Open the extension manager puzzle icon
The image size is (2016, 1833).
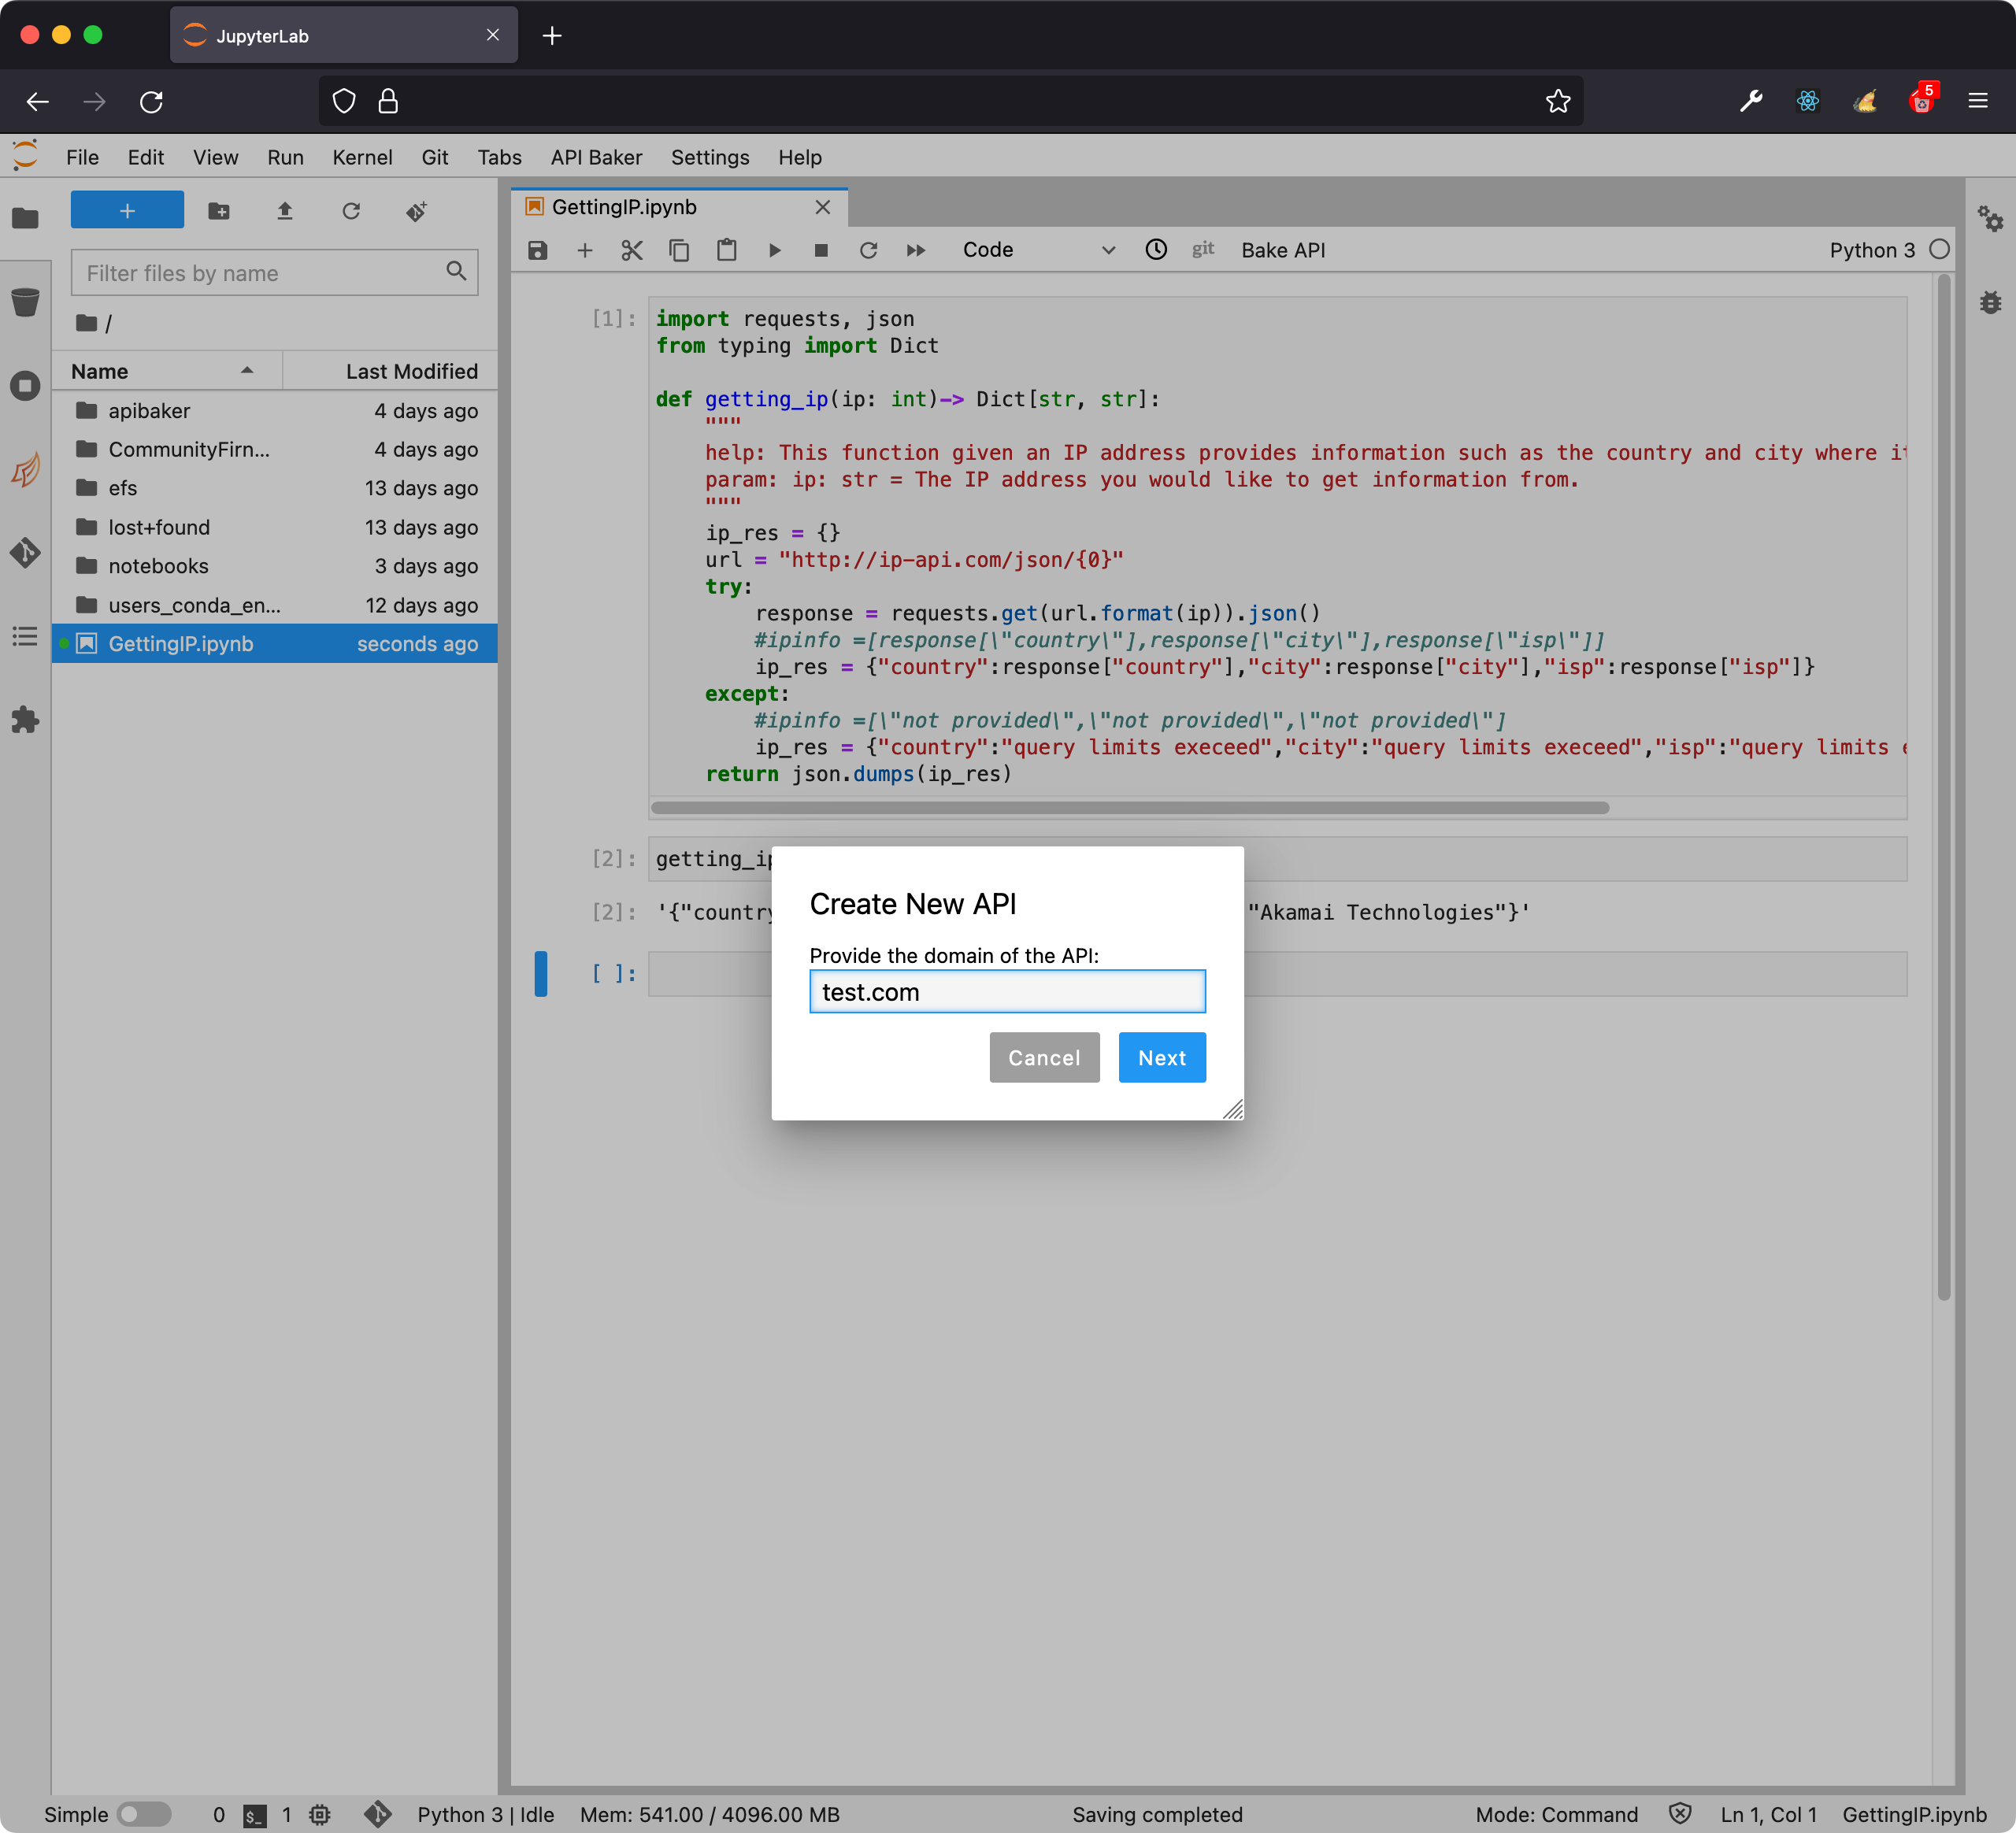click(x=25, y=720)
